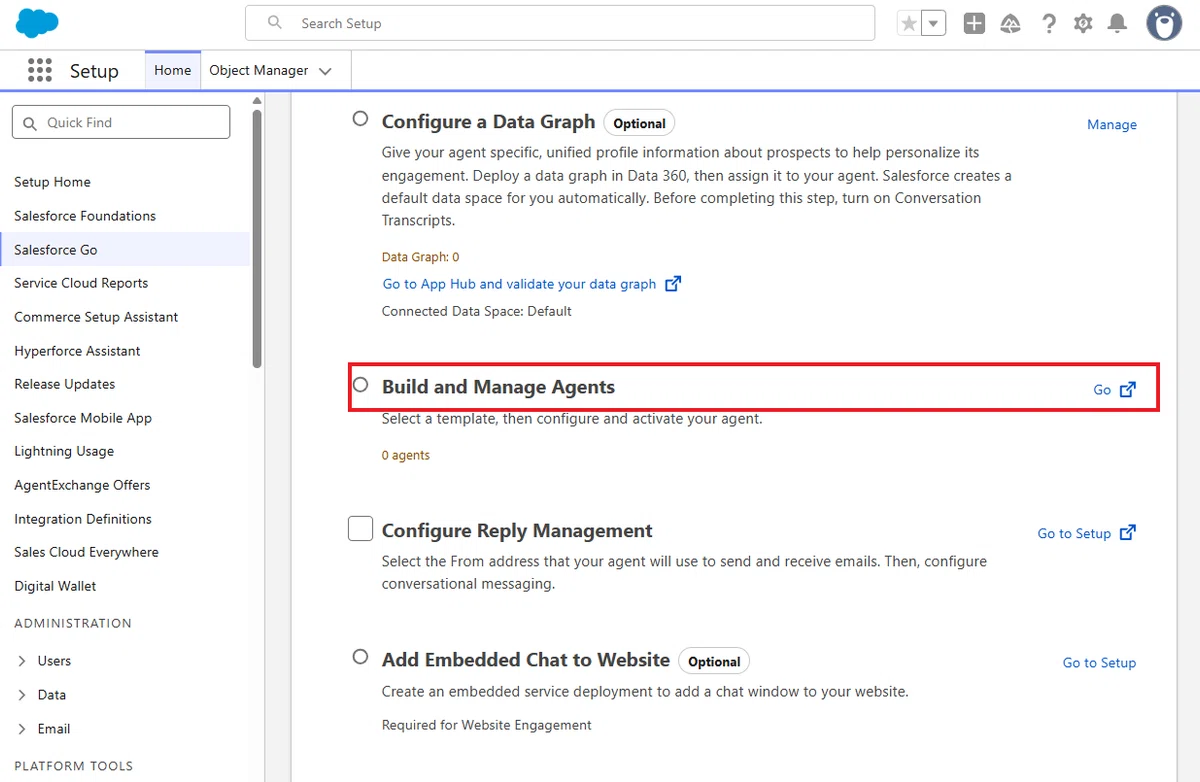
Task: Click the Go link for Agents
Action: 1114,390
